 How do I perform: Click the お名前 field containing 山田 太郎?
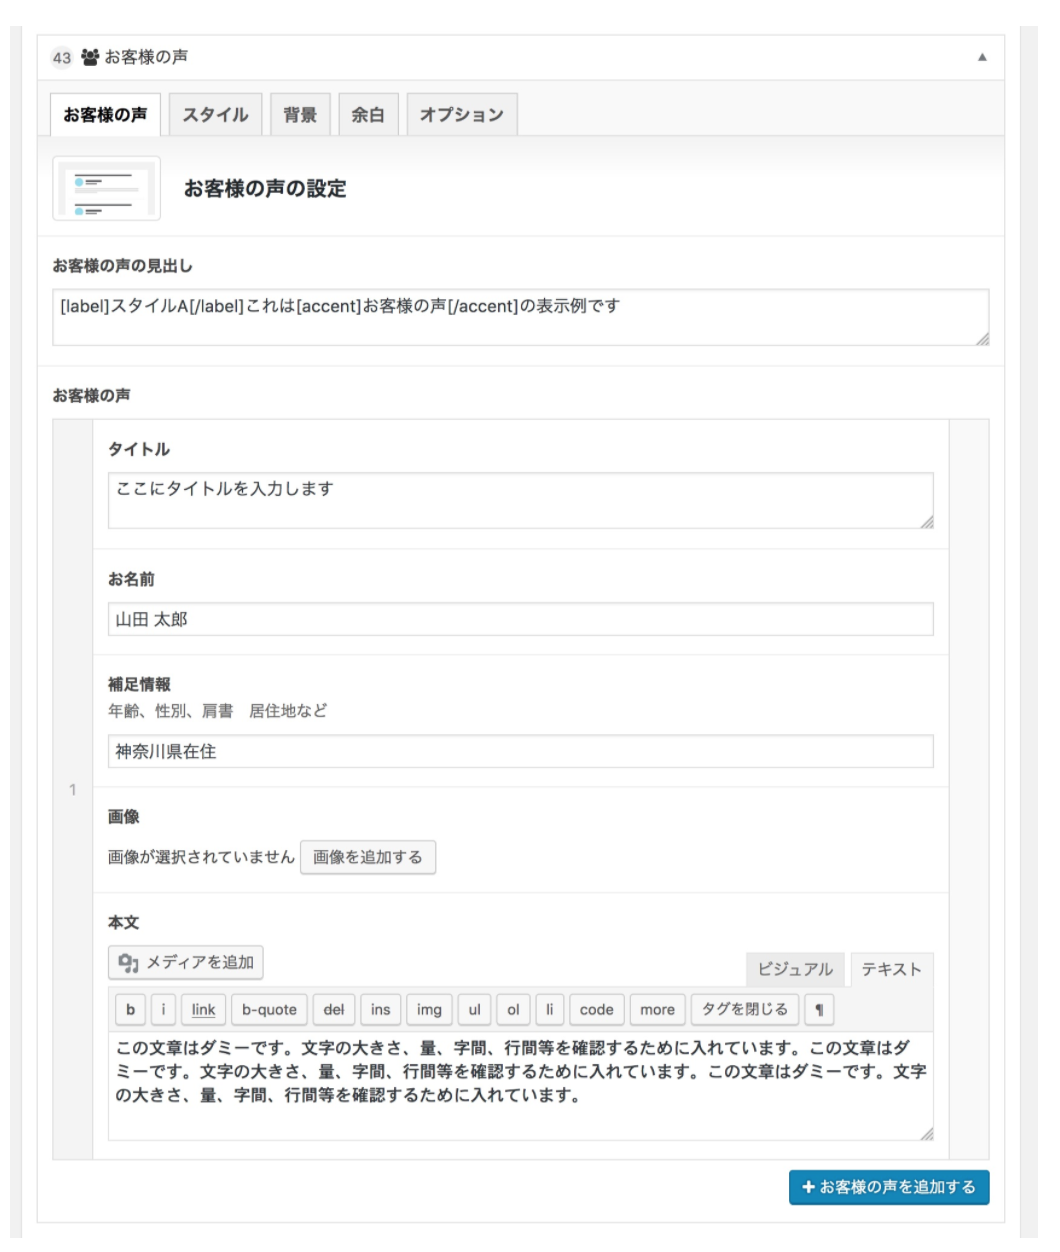click(520, 620)
